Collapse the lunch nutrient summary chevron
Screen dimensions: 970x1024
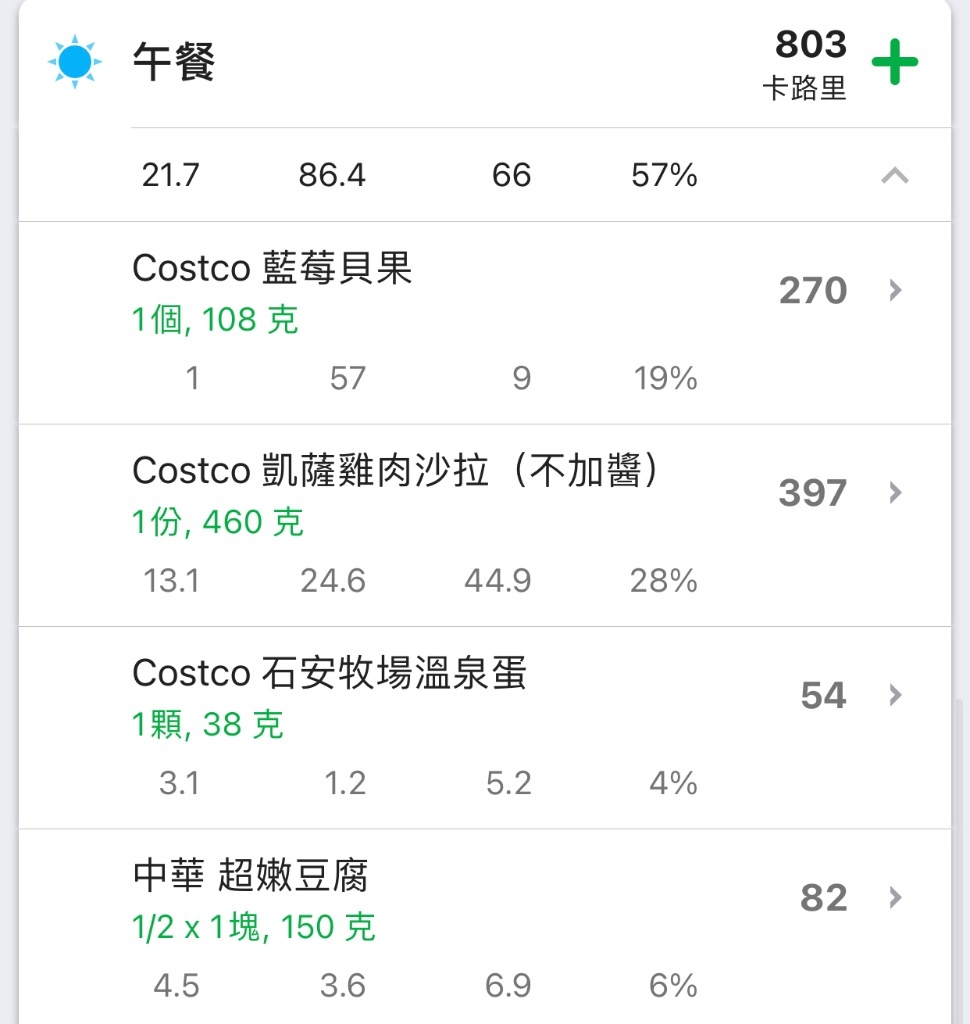click(x=895, y=175)
